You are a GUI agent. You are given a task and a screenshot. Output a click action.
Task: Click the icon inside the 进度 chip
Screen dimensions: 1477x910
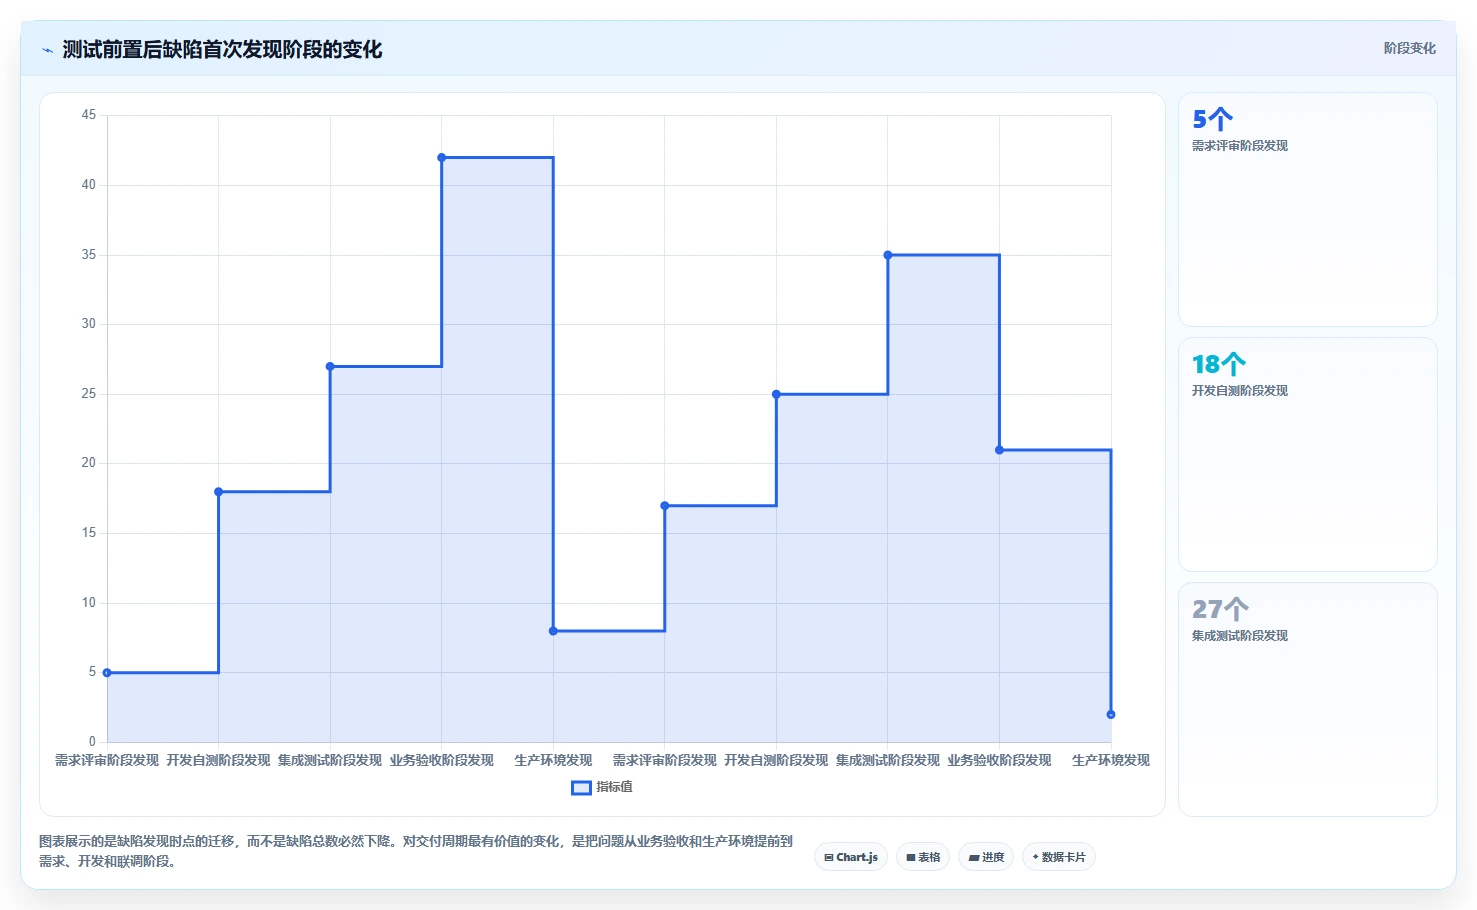(974, 857)
